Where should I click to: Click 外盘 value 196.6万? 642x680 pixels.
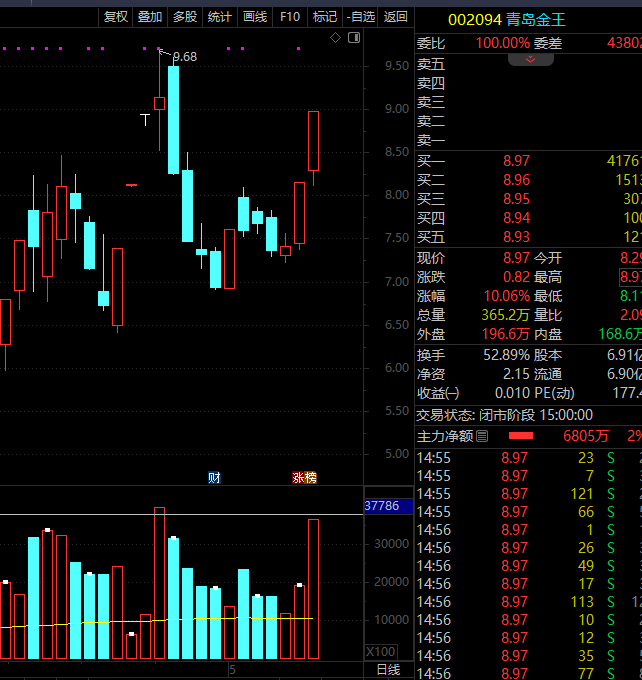pos(505,334)
